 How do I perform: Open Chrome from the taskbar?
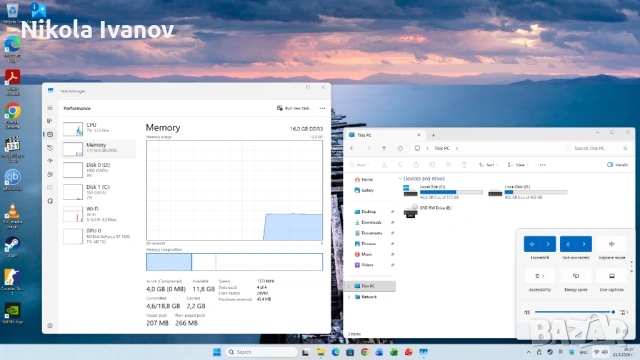tap(364, 352)
